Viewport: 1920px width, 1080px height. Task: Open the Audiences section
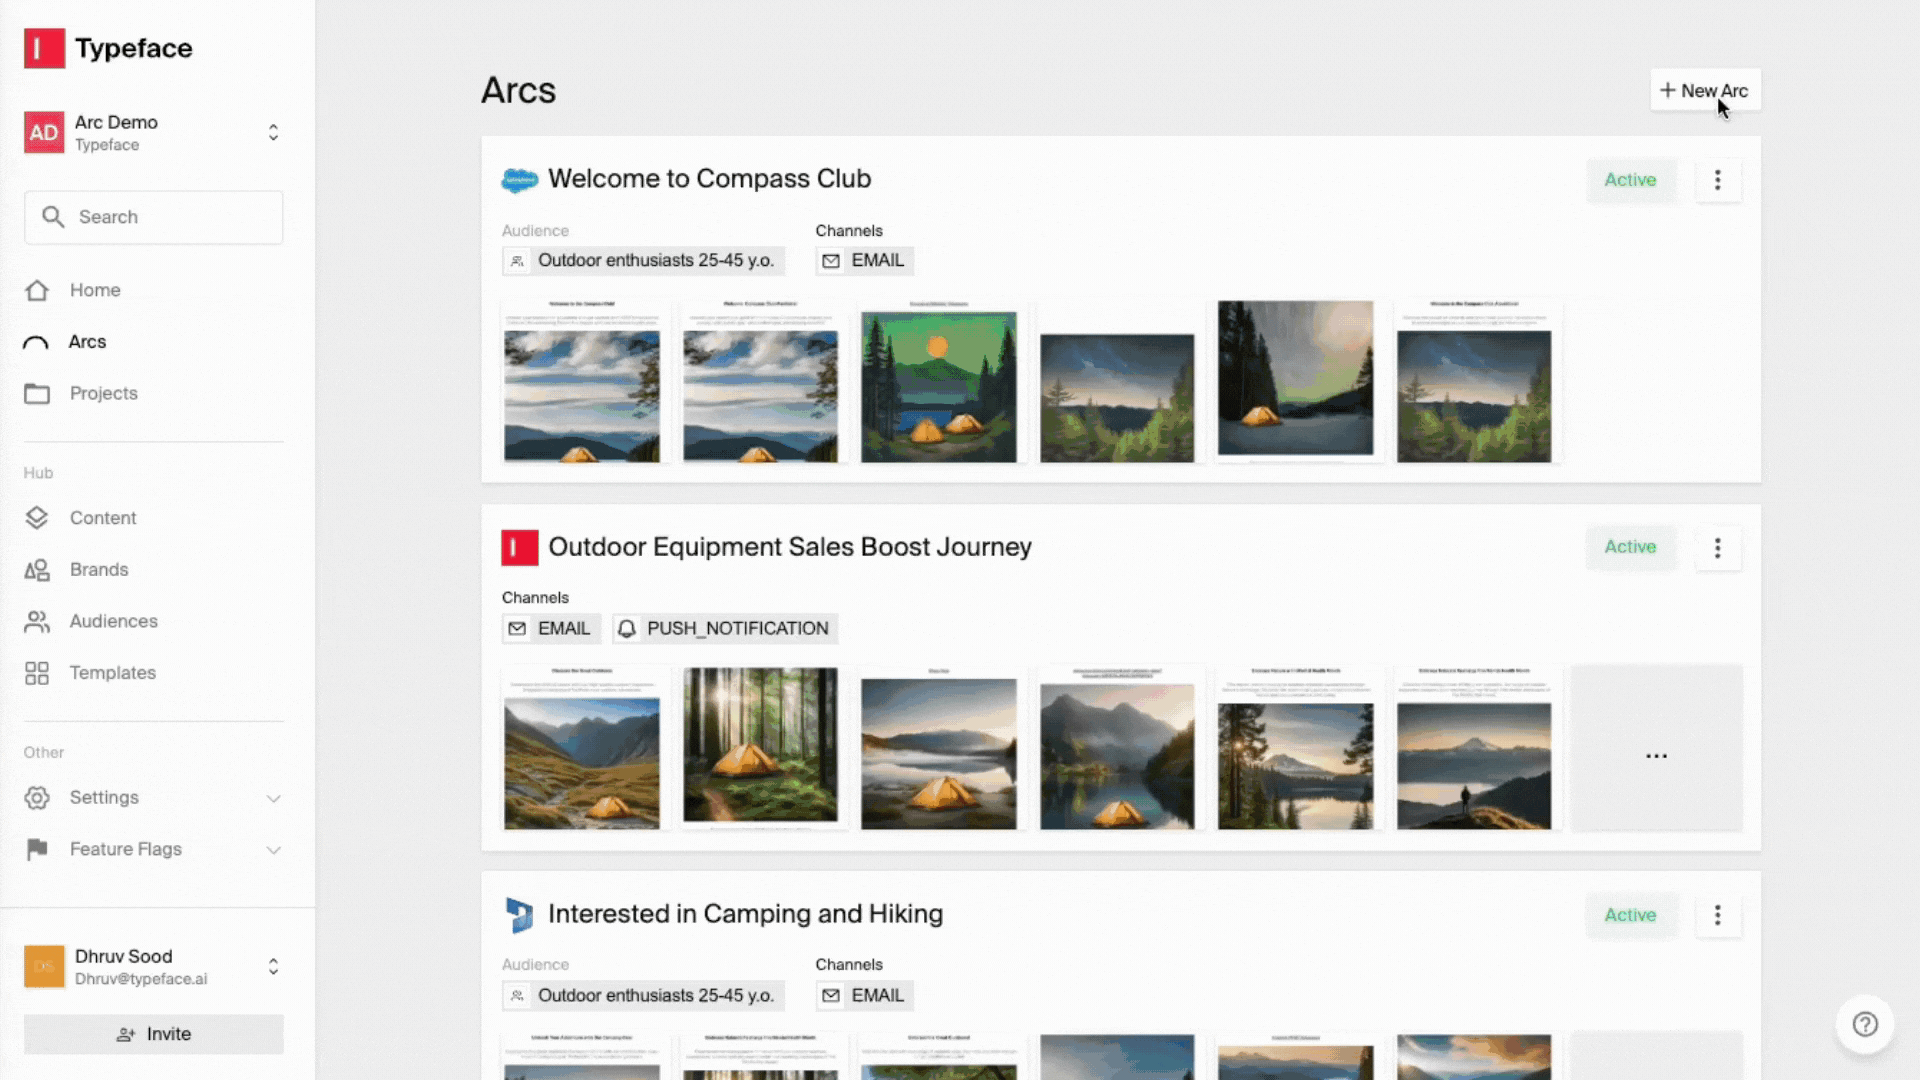point(113,621)
